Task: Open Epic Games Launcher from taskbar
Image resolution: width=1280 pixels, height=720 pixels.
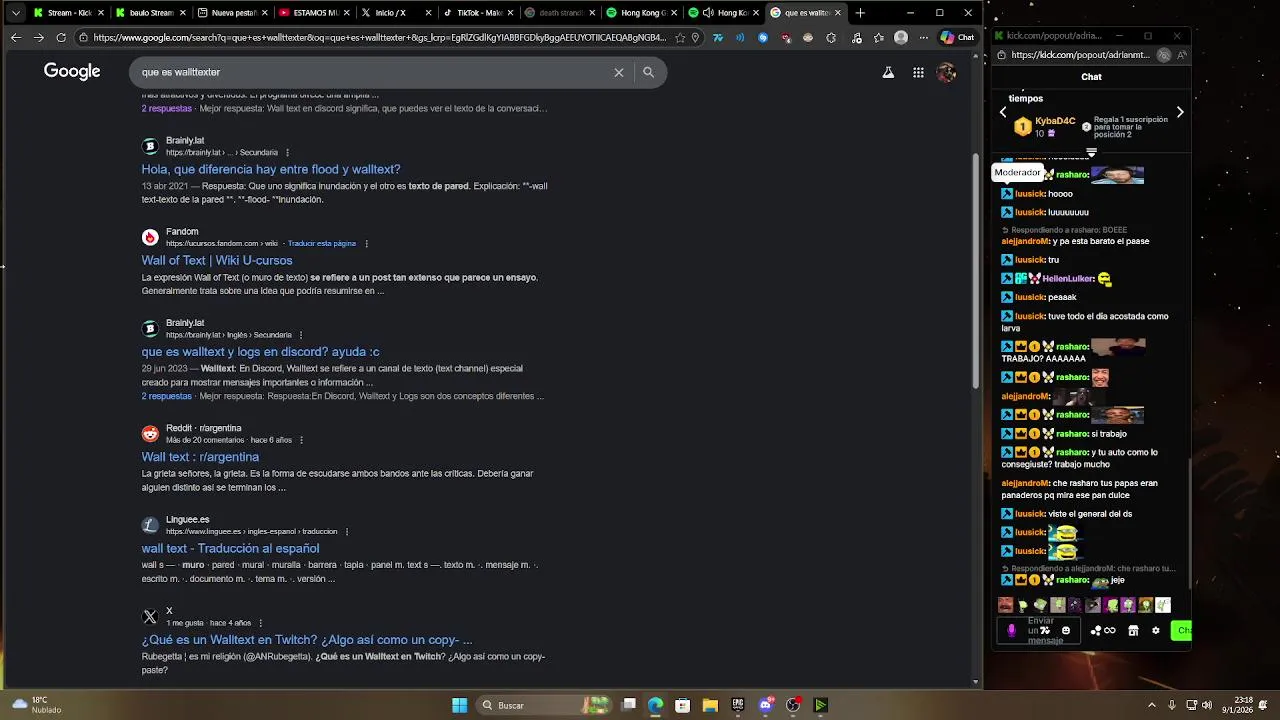Action: coord(738,705)
